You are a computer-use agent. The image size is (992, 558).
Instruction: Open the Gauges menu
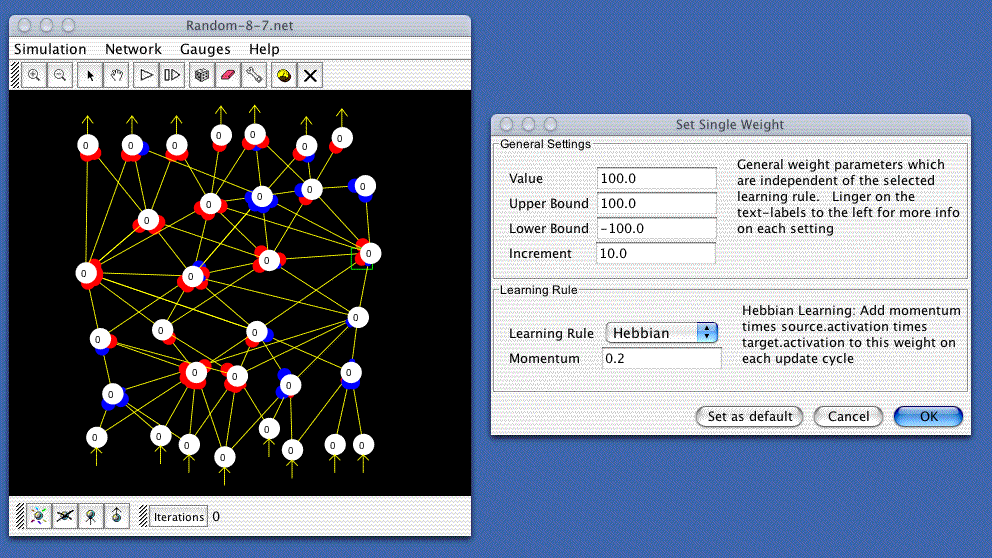coord(205,49)
